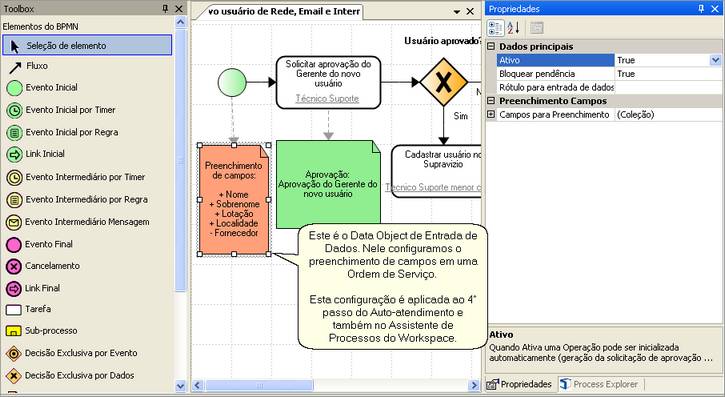This screenshot has height=397, width=725.
Task: Pin the Toolbox panel
Action: (165, 9)
